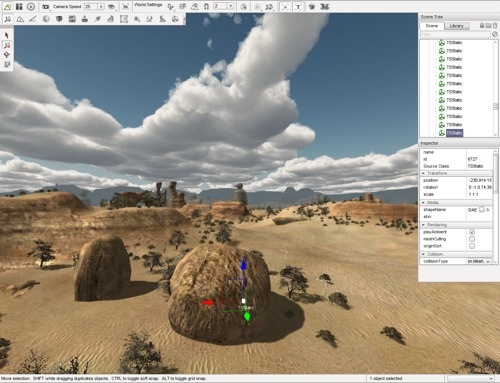Open snap options icon after World Settings

tap(171, 7)
